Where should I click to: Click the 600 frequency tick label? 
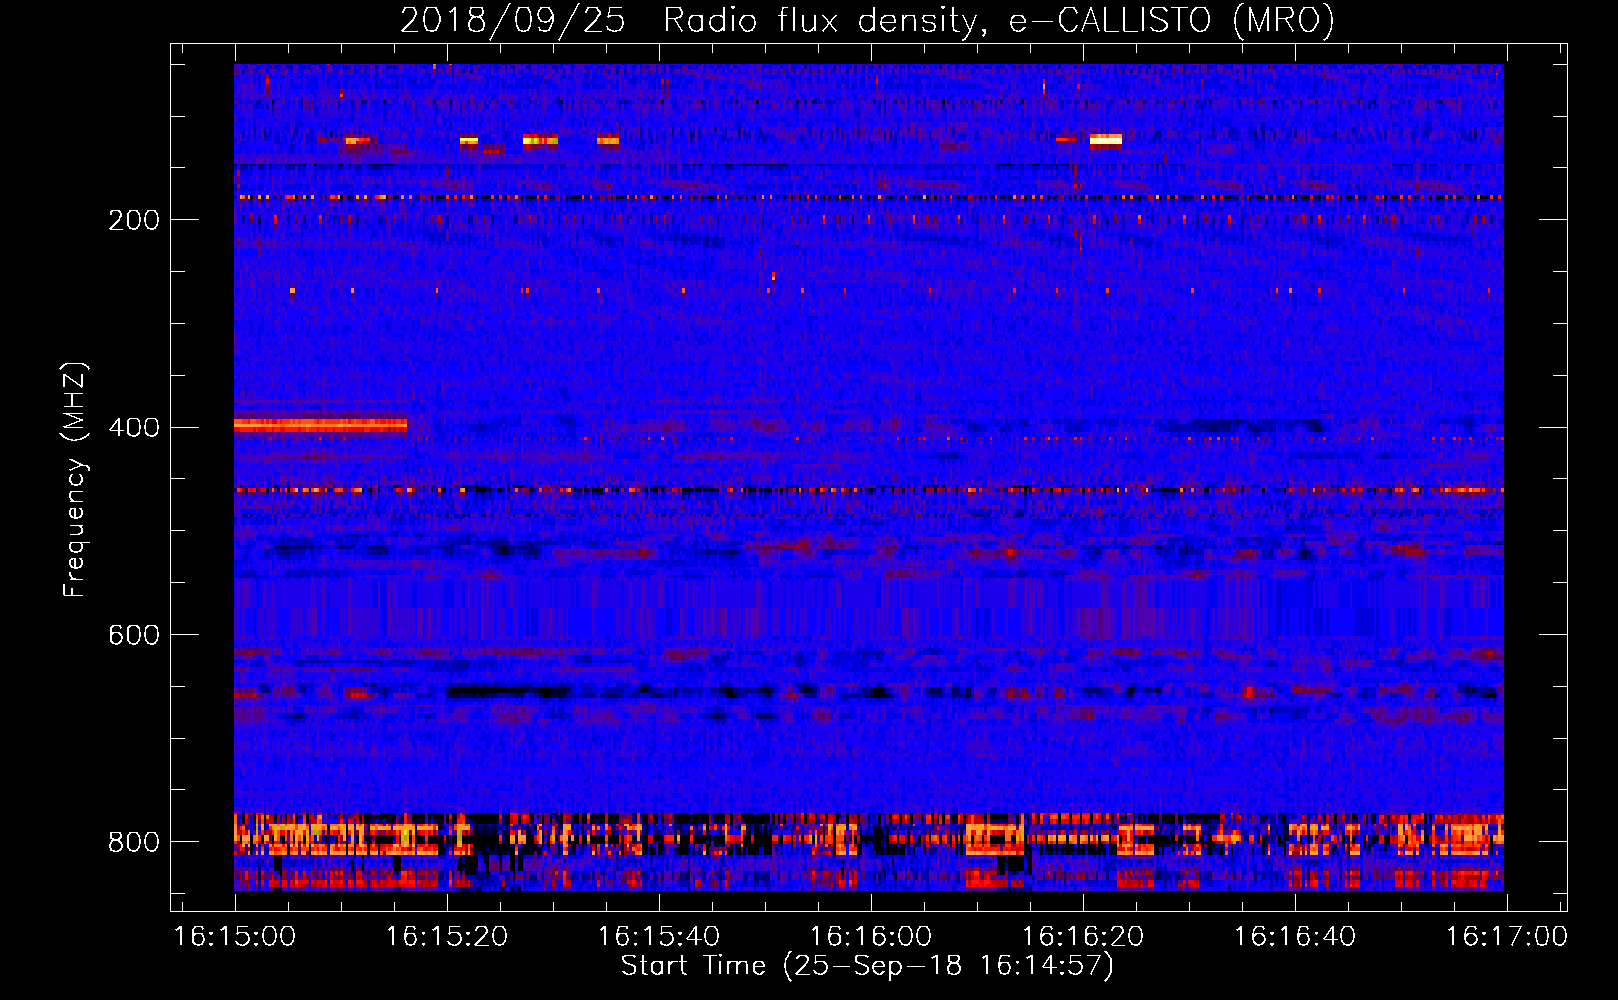[x=134, y=636]
